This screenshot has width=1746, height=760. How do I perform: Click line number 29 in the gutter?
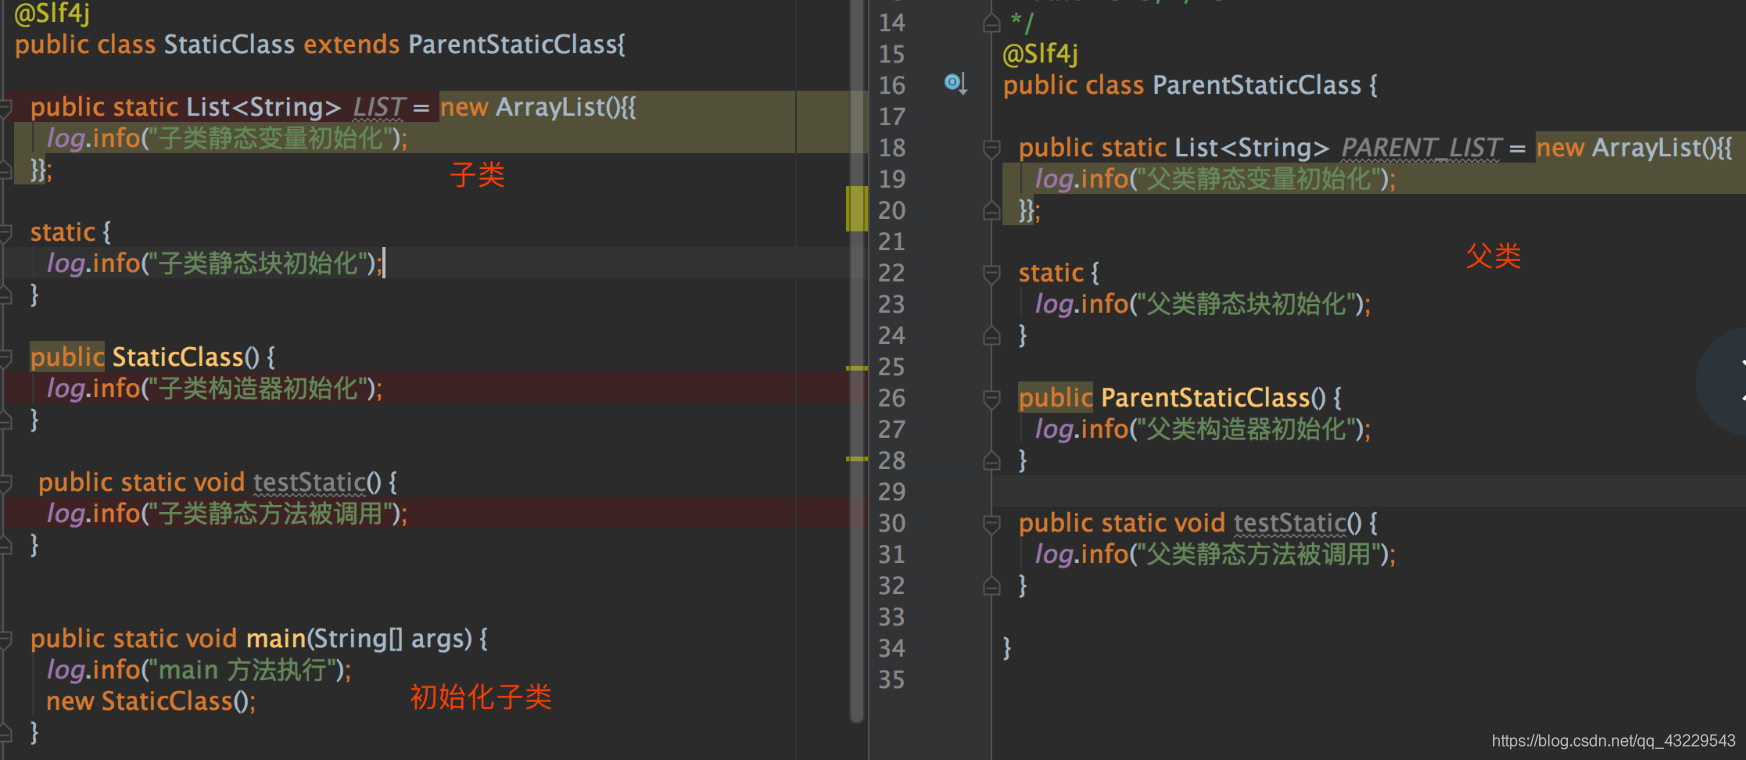coord(892,491)
